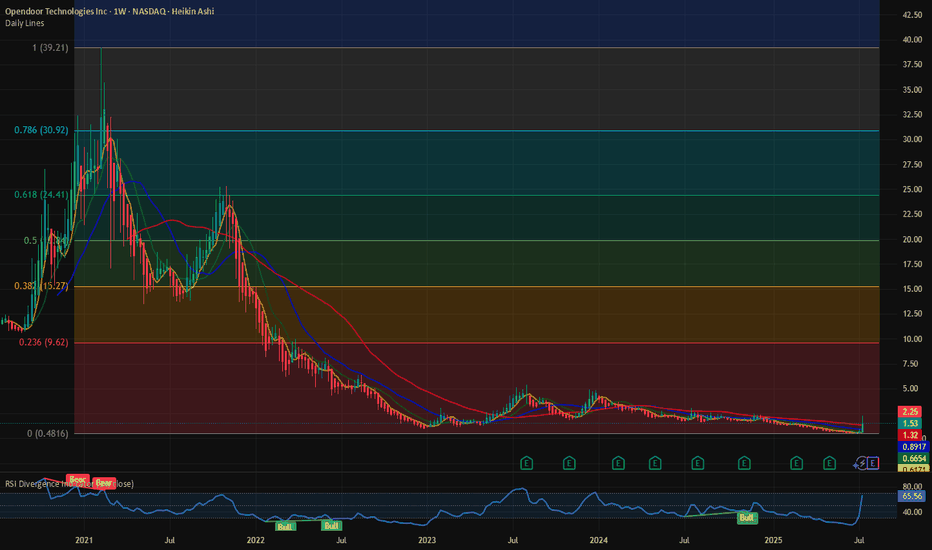This screenshot has height=550, width=932.
Task: Click the Fibonacci level 1 (39.21) label
Action: coord(51,48)
